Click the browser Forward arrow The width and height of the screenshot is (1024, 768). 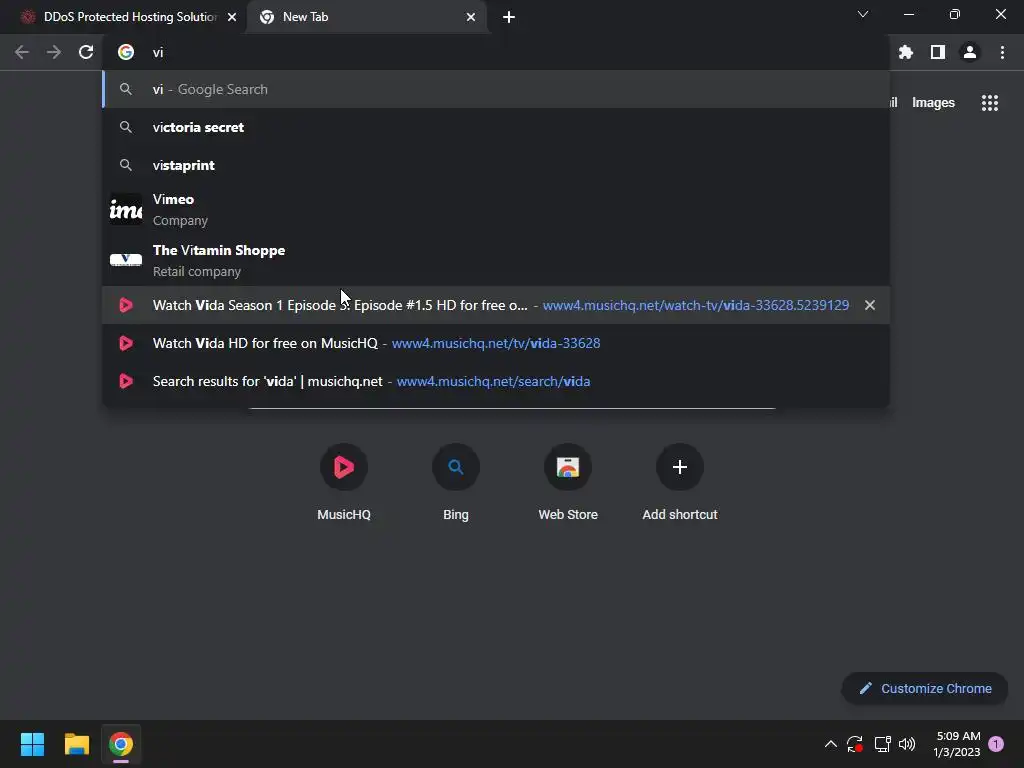[x=54, y=52]
